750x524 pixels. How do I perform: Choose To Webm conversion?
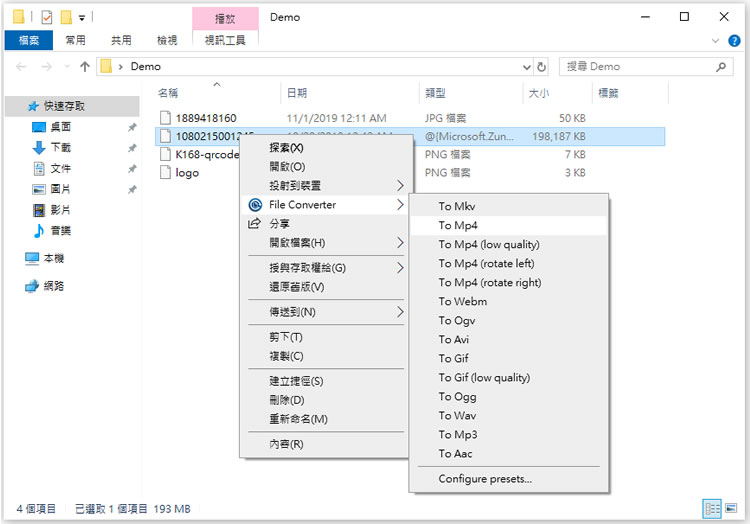[x=509, y=302]
